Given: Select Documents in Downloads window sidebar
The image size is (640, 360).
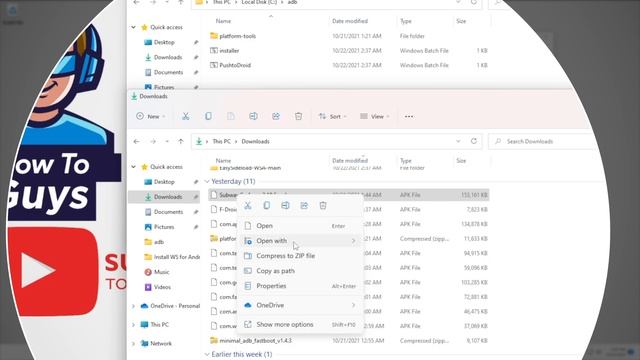Looking at the screenshot, I should (x=164, y=212).
